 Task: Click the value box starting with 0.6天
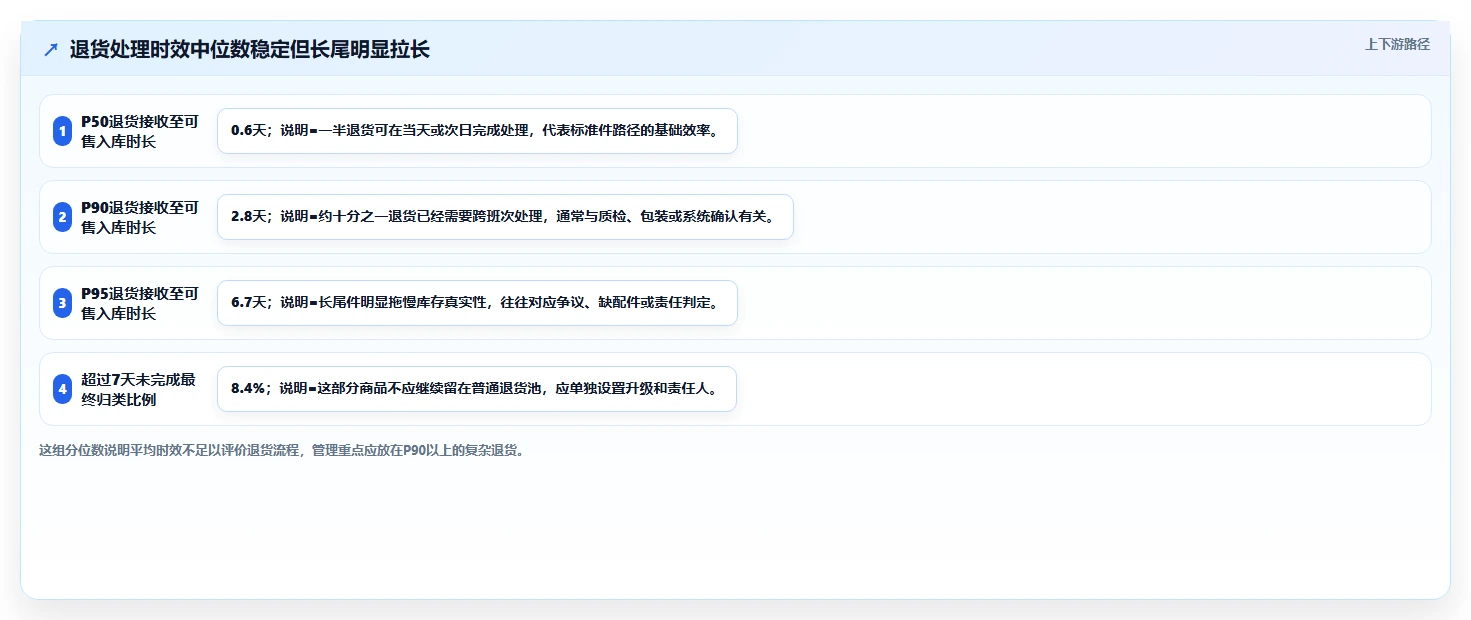click(477, 131)
